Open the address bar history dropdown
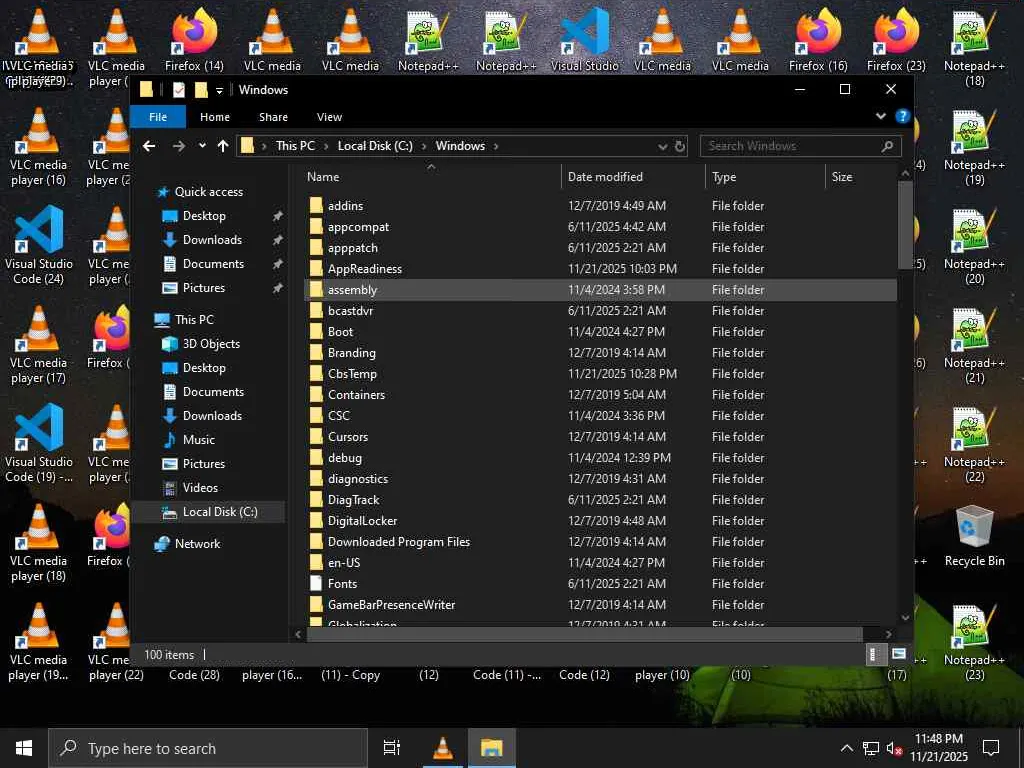Viewport: 1024px width, 768px height. [x=663, y=146]
